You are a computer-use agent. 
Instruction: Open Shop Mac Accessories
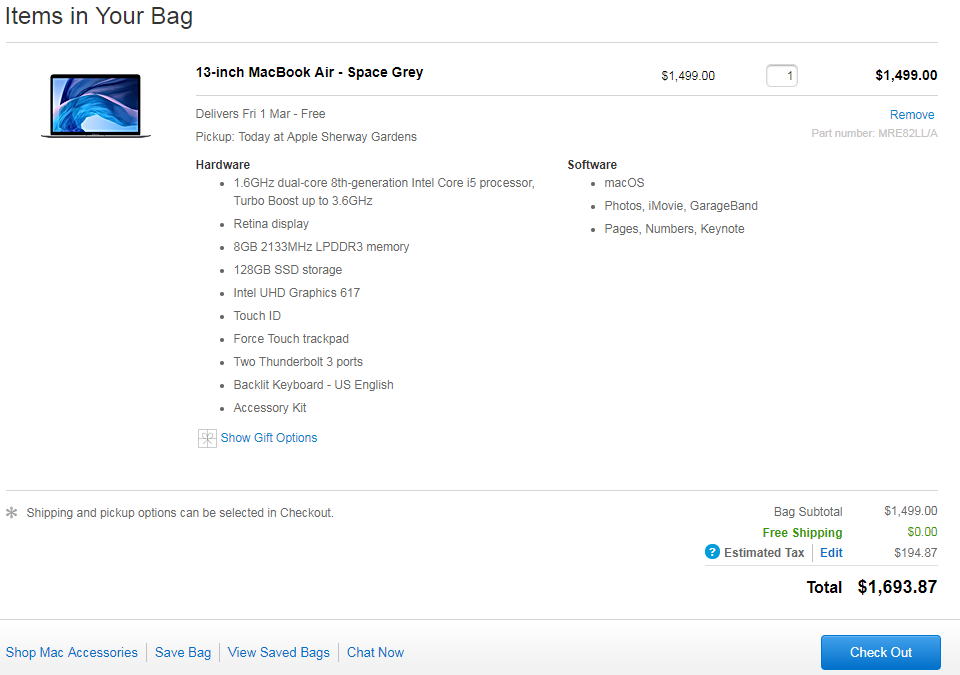72,652
